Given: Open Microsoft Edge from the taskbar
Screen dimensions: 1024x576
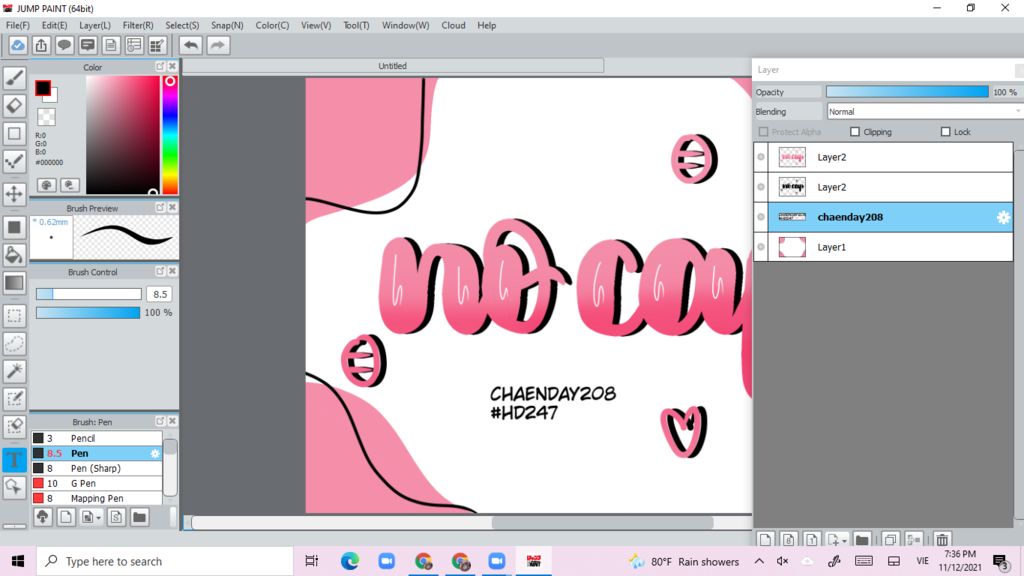Looking at the screenshot, I should tap(349, 561).
